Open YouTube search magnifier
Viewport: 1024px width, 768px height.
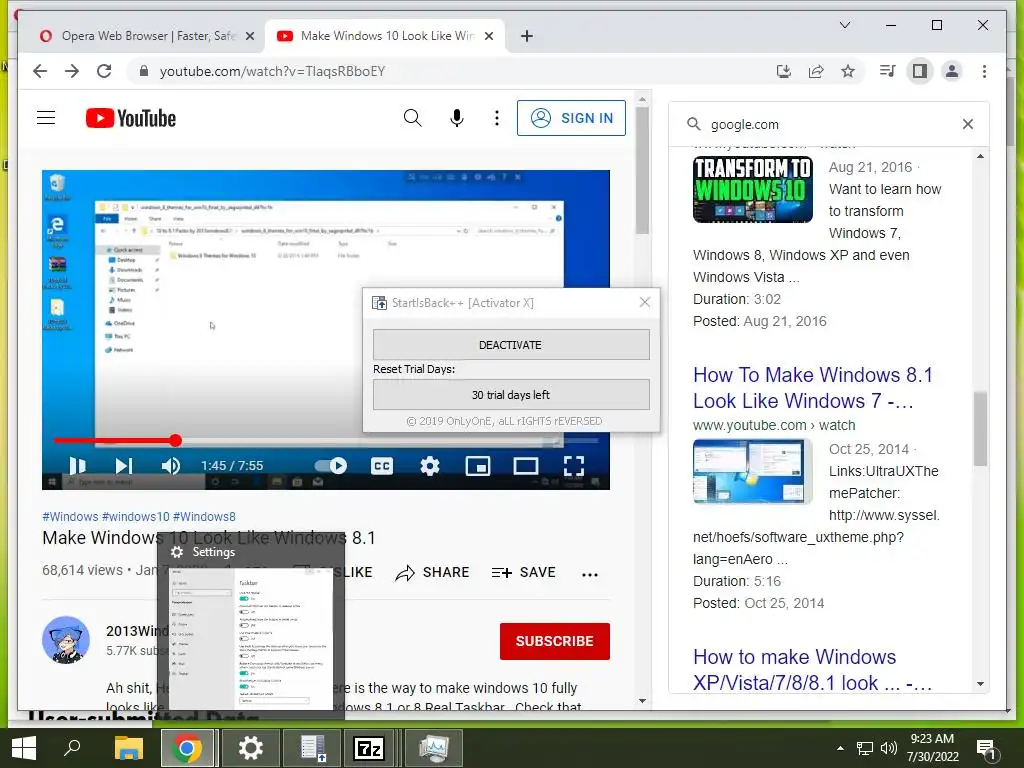(412, 118)
